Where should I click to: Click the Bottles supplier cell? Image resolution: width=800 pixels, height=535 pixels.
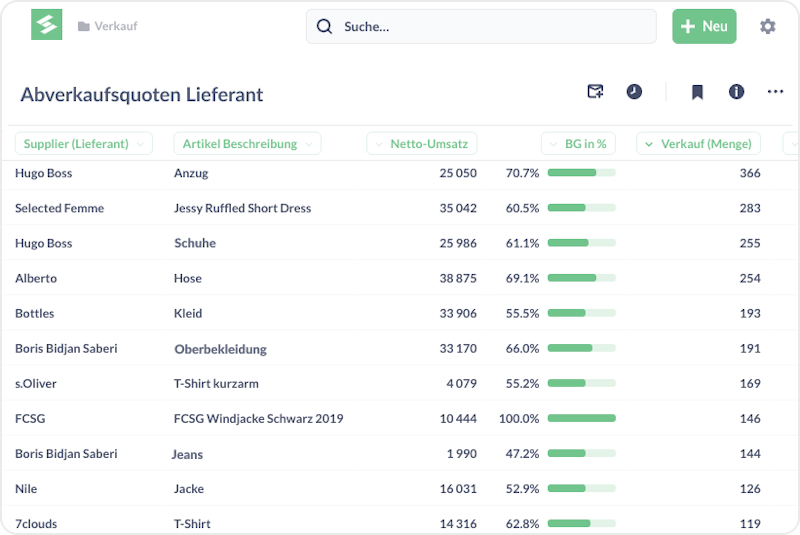pos(35,313)
